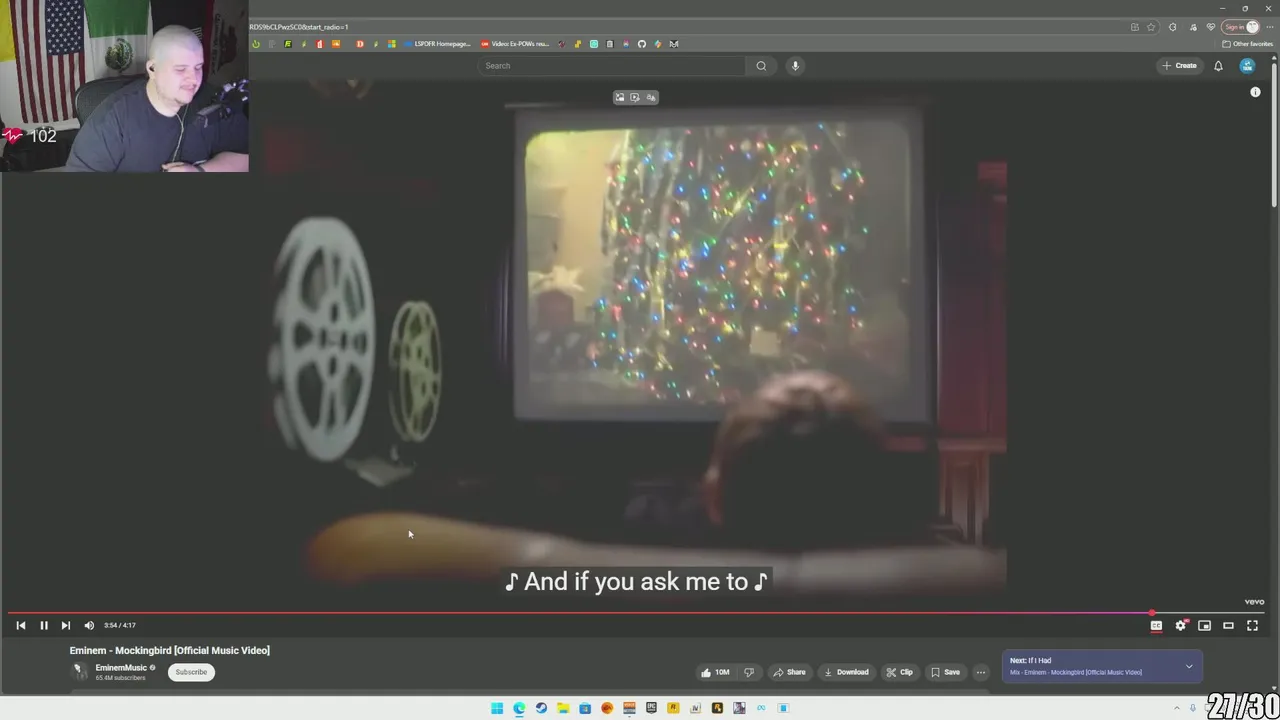Click browser Sign in button
This screenshot has height=720, width=1280.
(1241, 27)
